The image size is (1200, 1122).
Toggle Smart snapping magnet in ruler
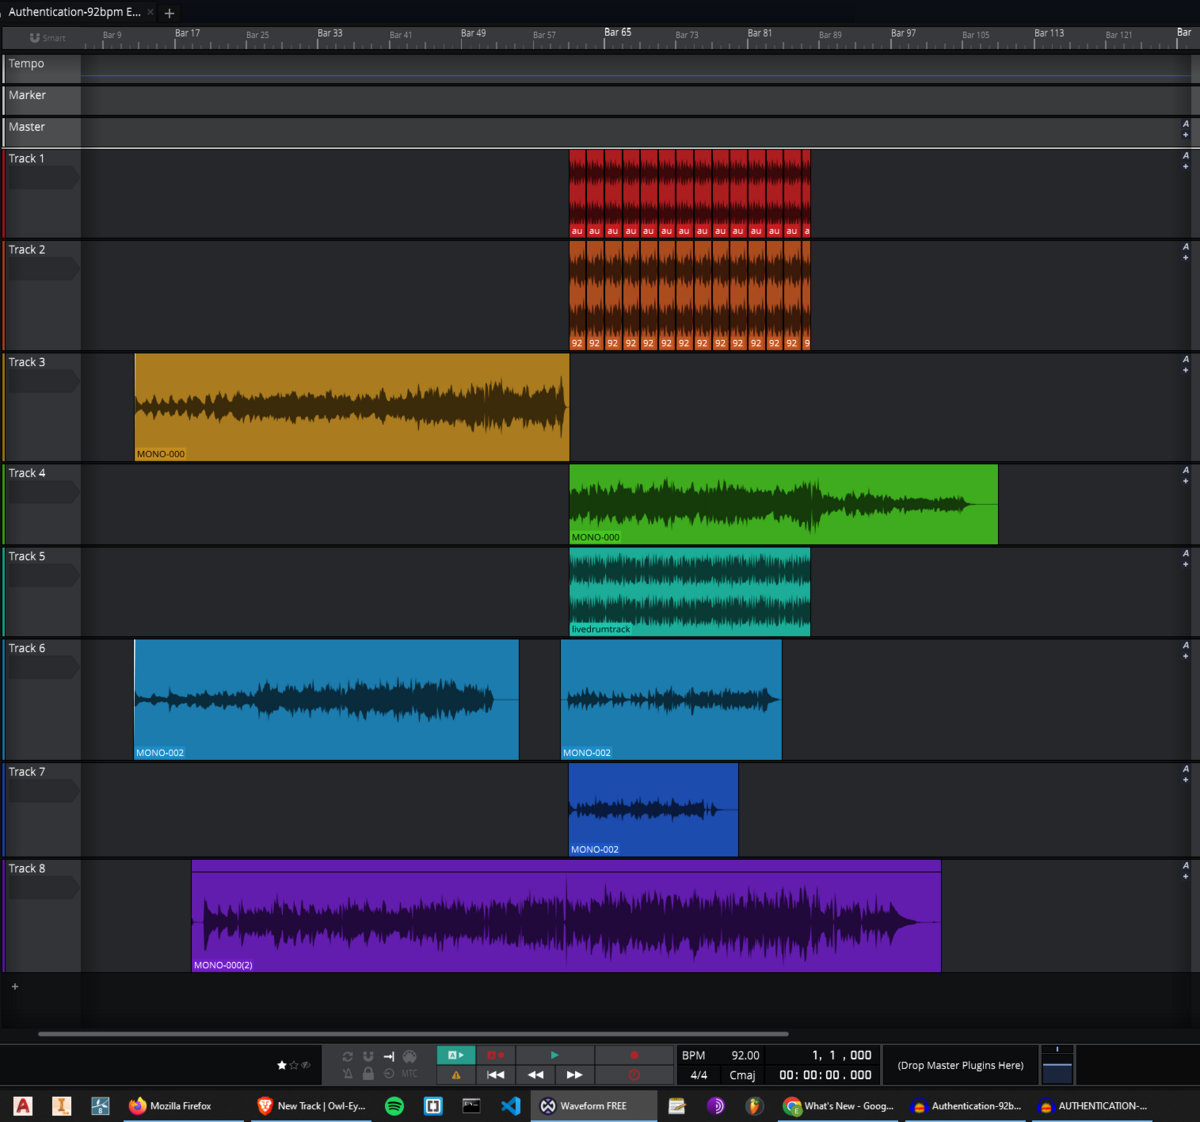point(36,38)
